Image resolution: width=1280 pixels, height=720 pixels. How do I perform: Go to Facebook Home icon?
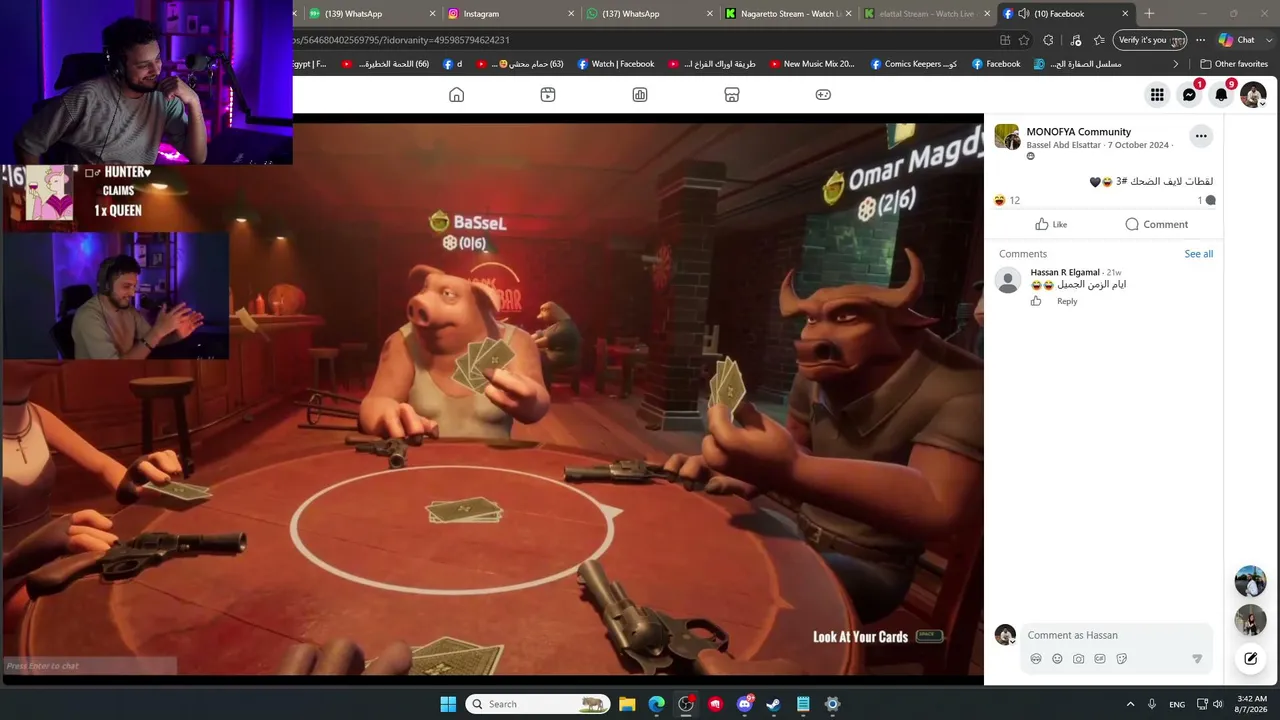point(456,94)
